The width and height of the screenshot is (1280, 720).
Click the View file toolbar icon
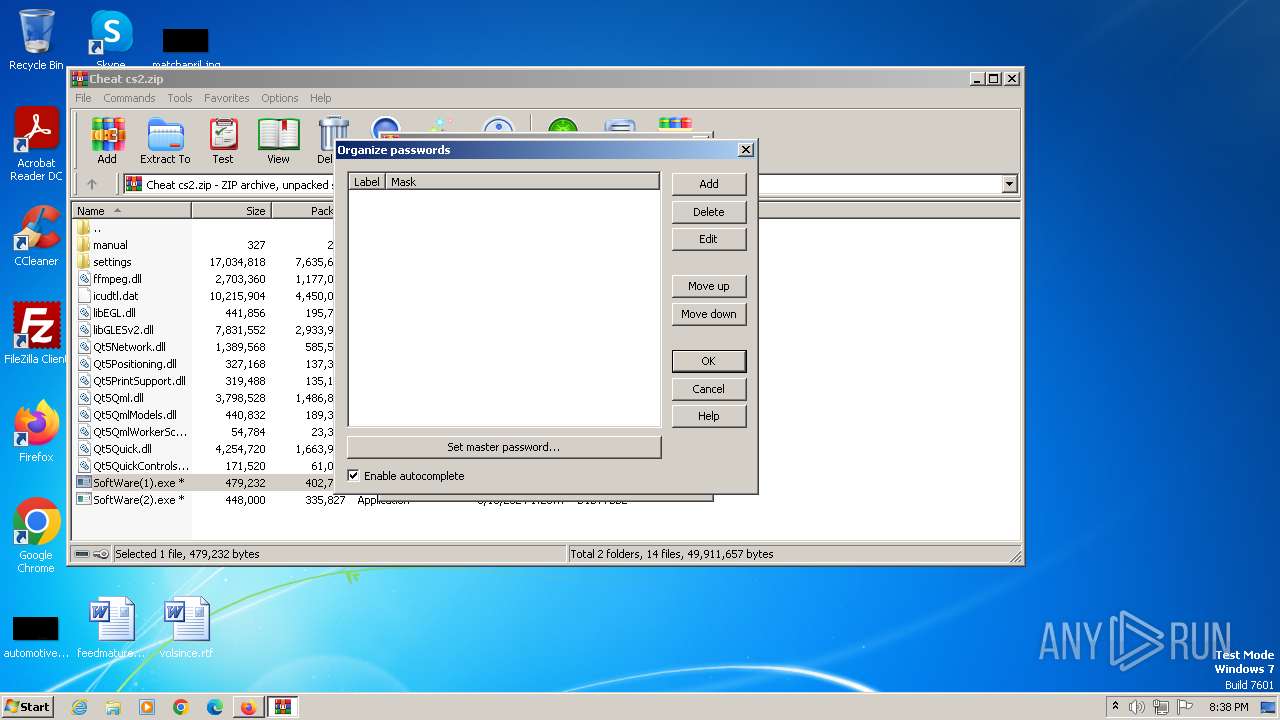pos(278,140)
